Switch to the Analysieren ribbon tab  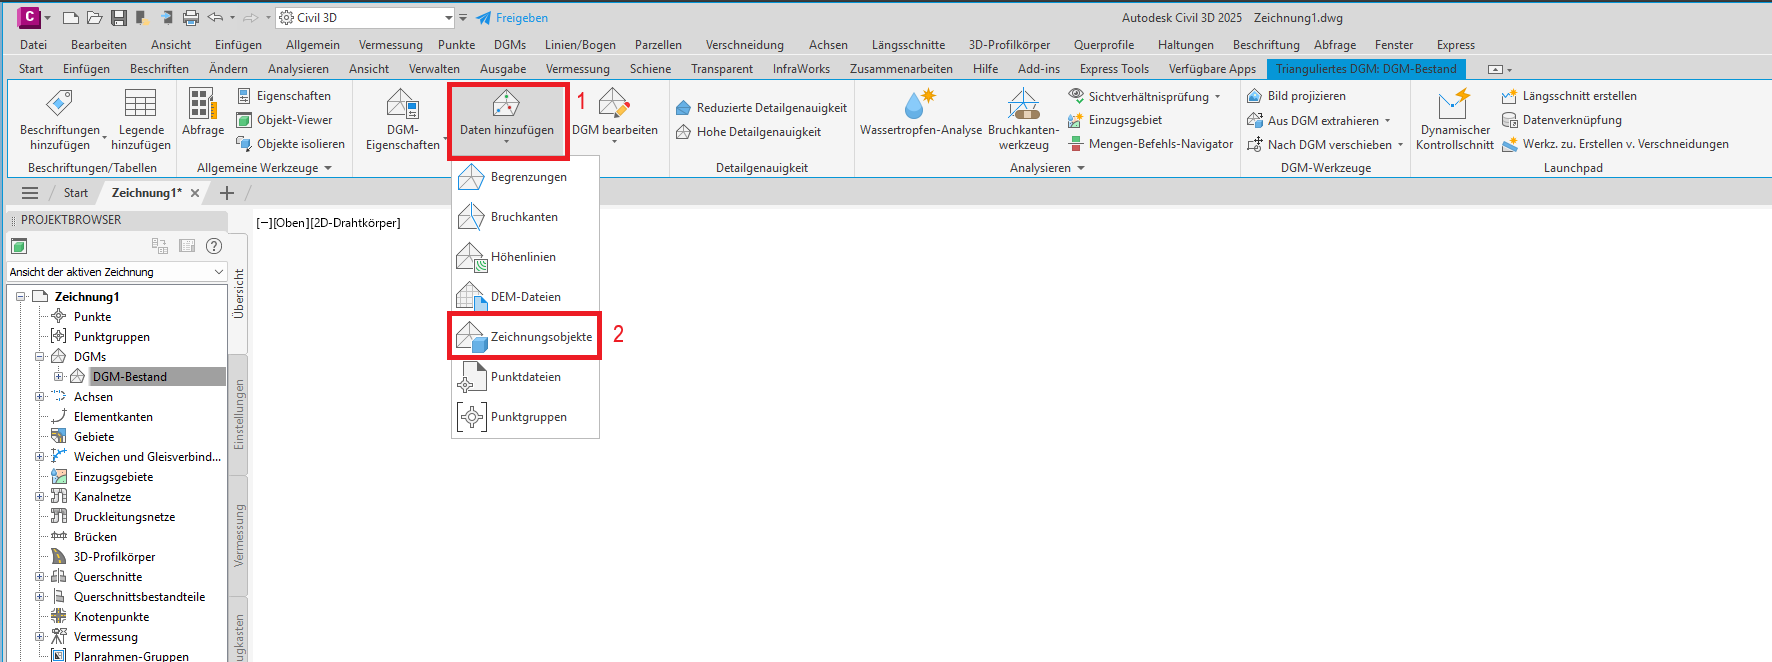click(x=298, y=69)
